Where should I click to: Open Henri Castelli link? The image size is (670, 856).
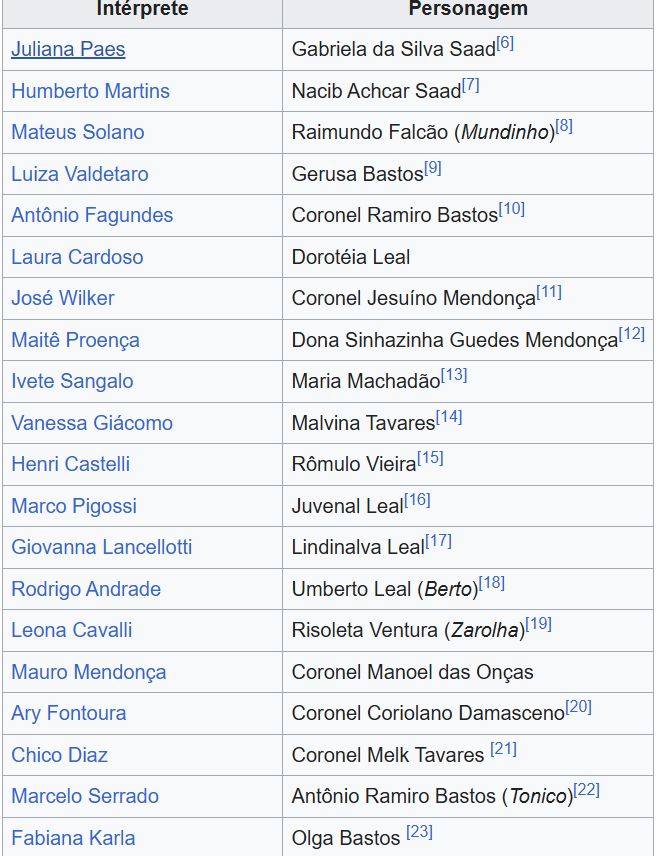70,464
